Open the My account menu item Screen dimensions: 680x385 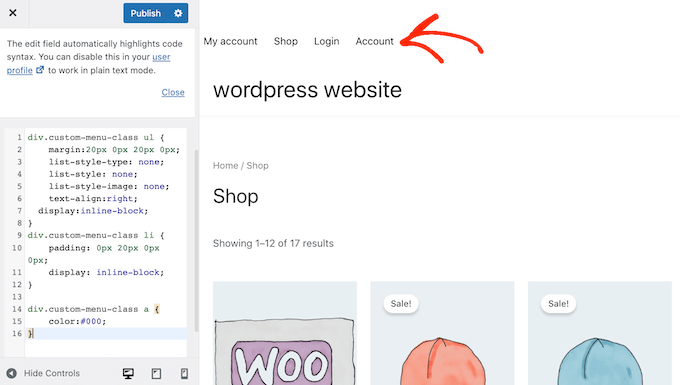pos(230,41)
